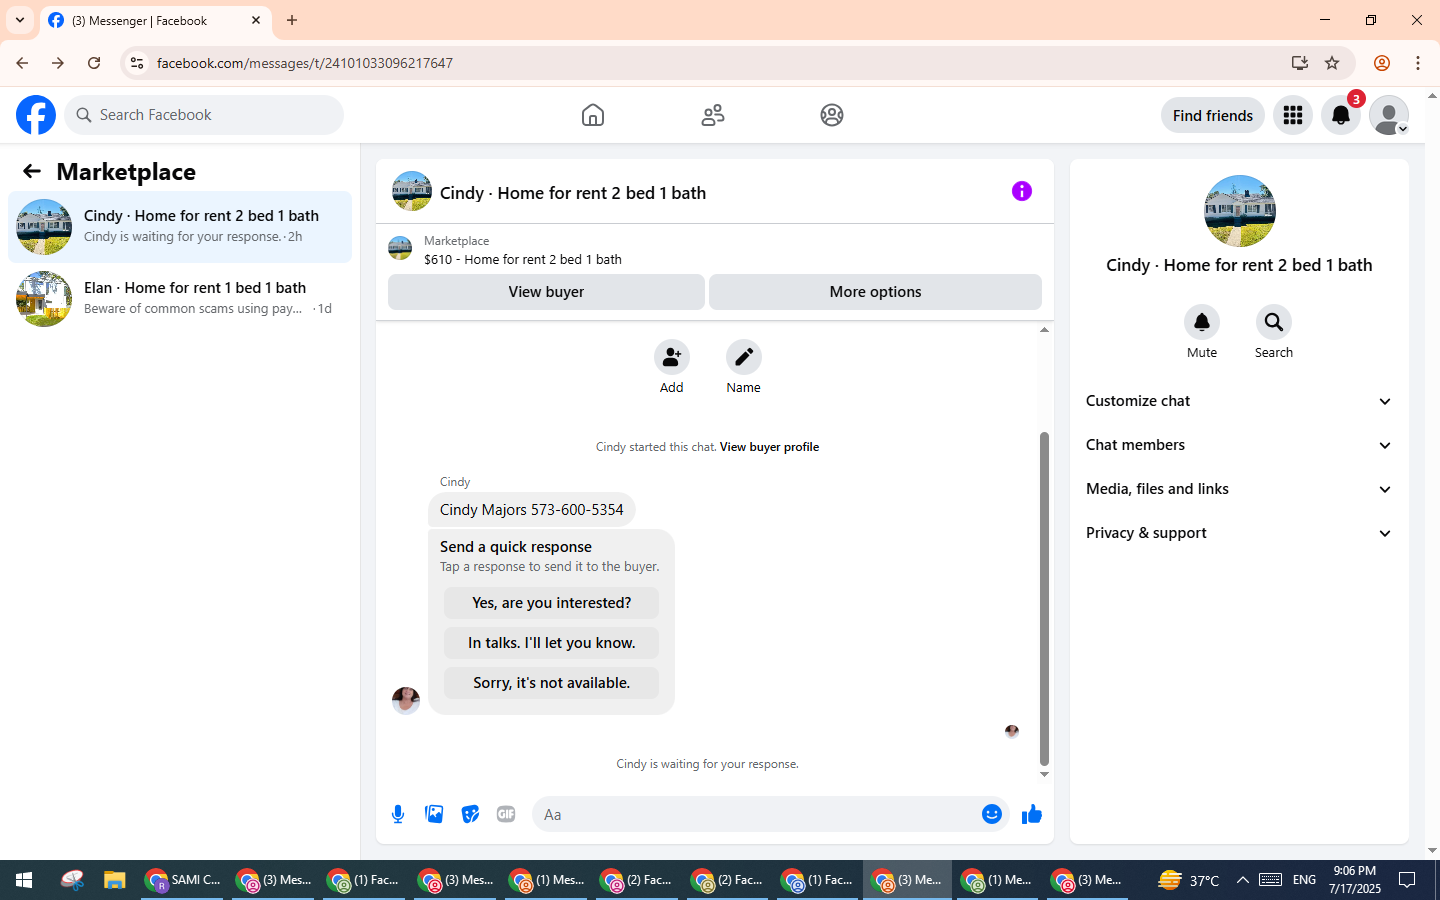1440x900 pixels.
Task: Search in conversation magnifier icon
Action: pos(1274,322)
